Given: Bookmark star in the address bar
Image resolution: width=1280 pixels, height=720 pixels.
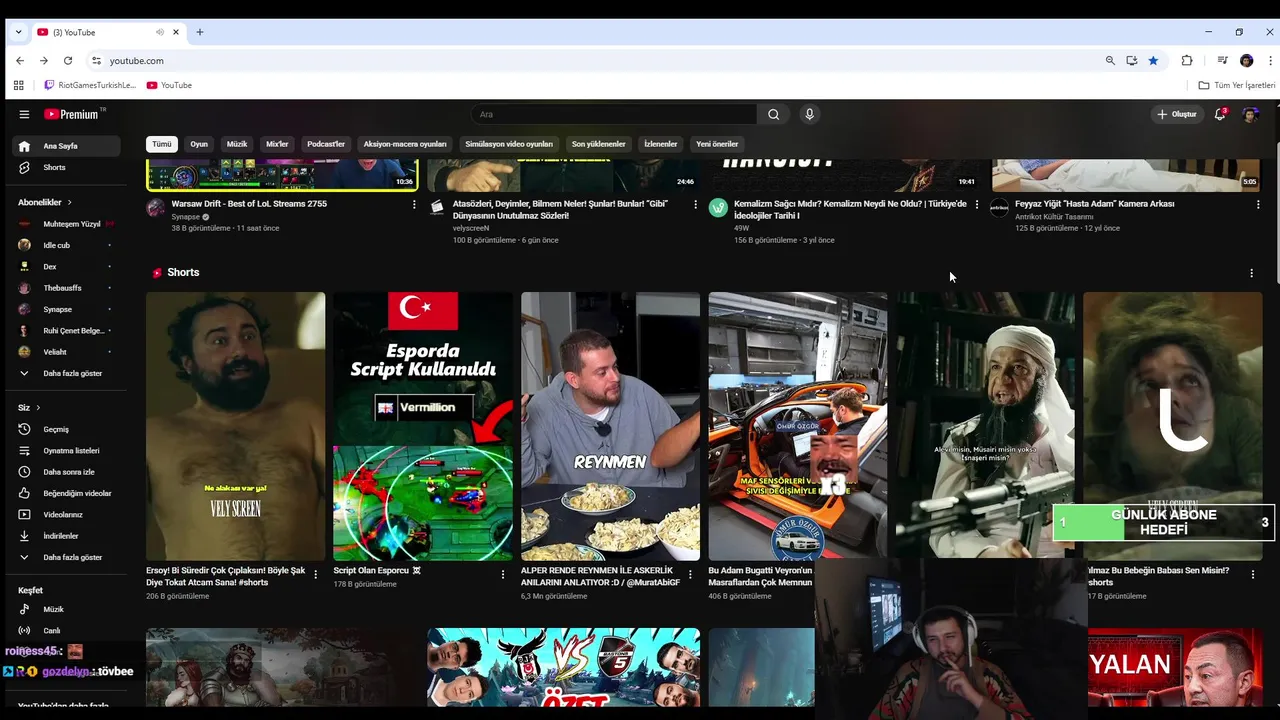Looking at the screenshot, I should pos(1153,61).
